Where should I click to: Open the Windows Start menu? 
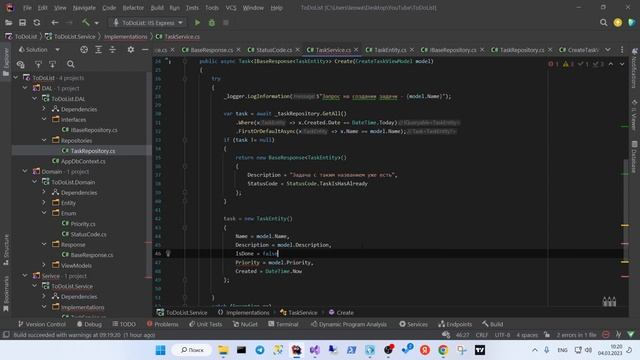pyautogui.click(x=160, y=350)
